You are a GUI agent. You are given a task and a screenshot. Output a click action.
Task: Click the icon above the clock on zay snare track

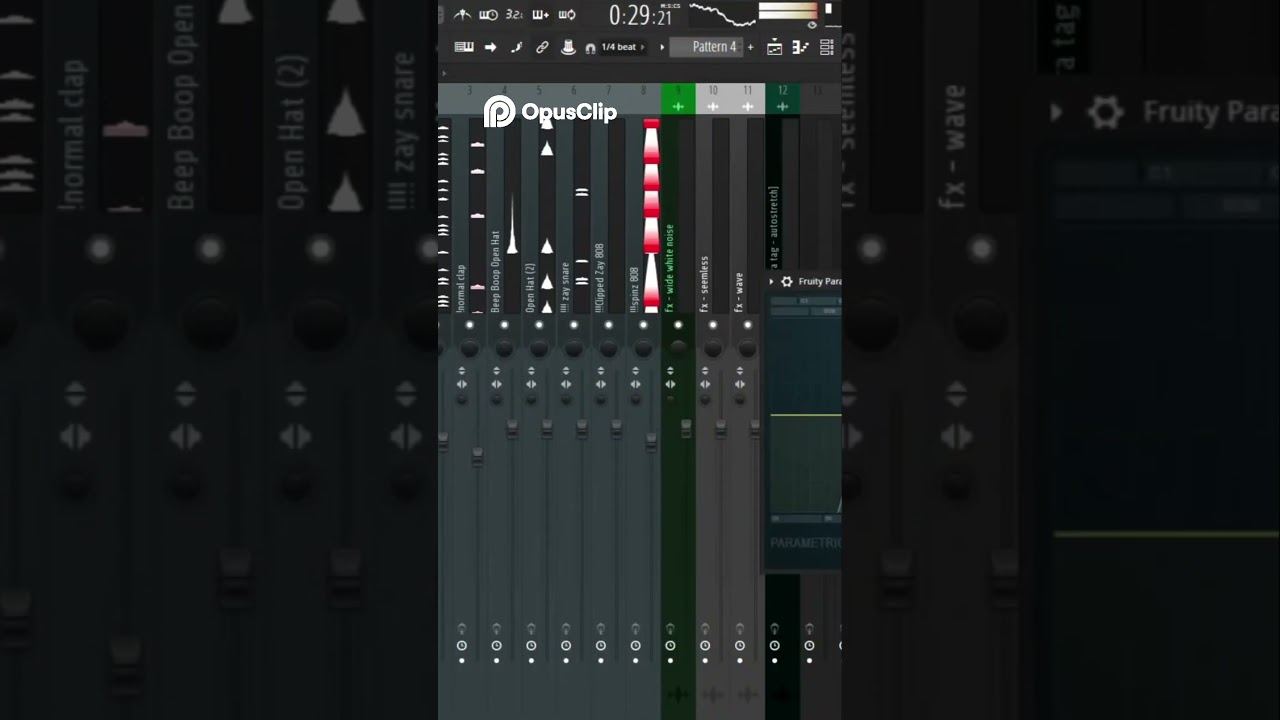point(566,628)
